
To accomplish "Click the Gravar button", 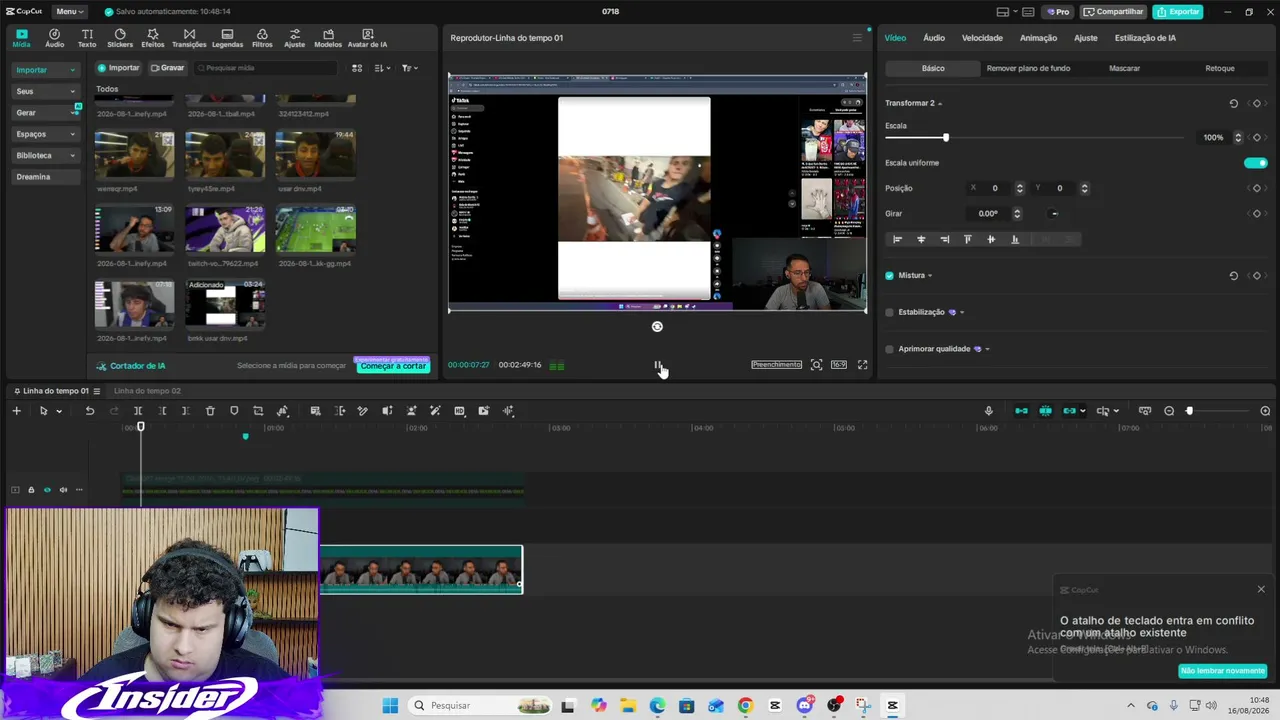I will 167,68.
